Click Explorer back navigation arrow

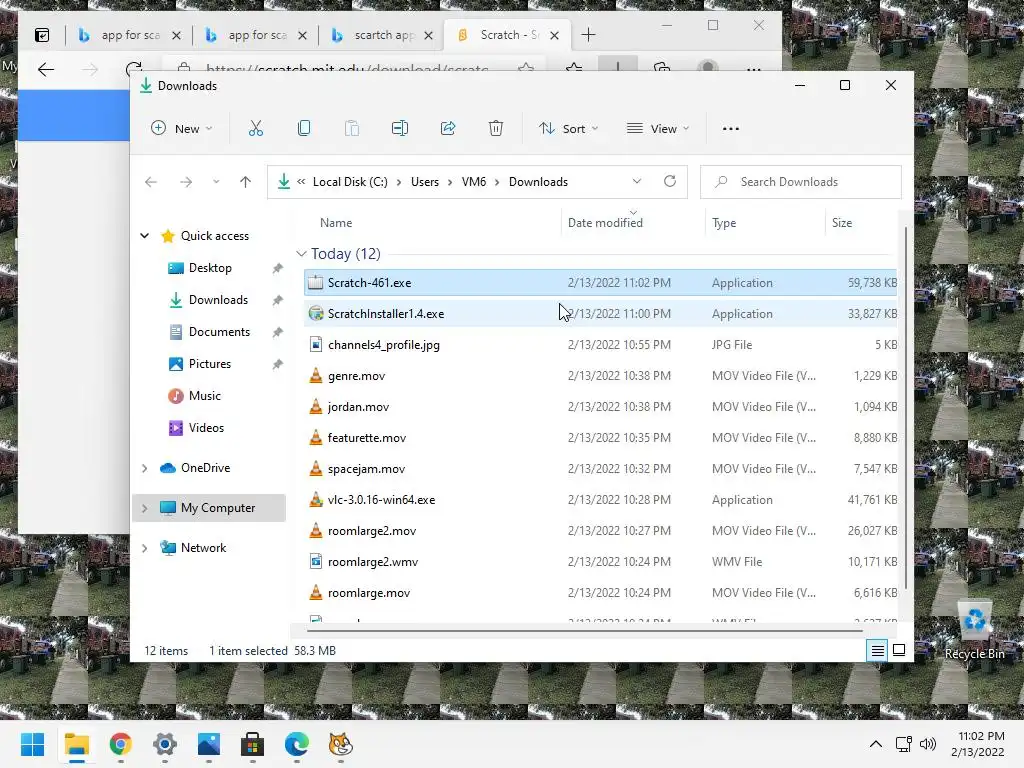[151, 182]
